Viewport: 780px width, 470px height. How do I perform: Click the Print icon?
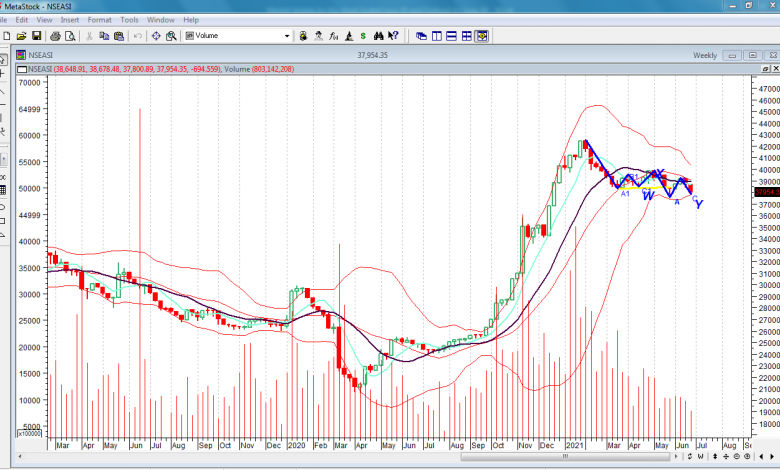(55, 36)
